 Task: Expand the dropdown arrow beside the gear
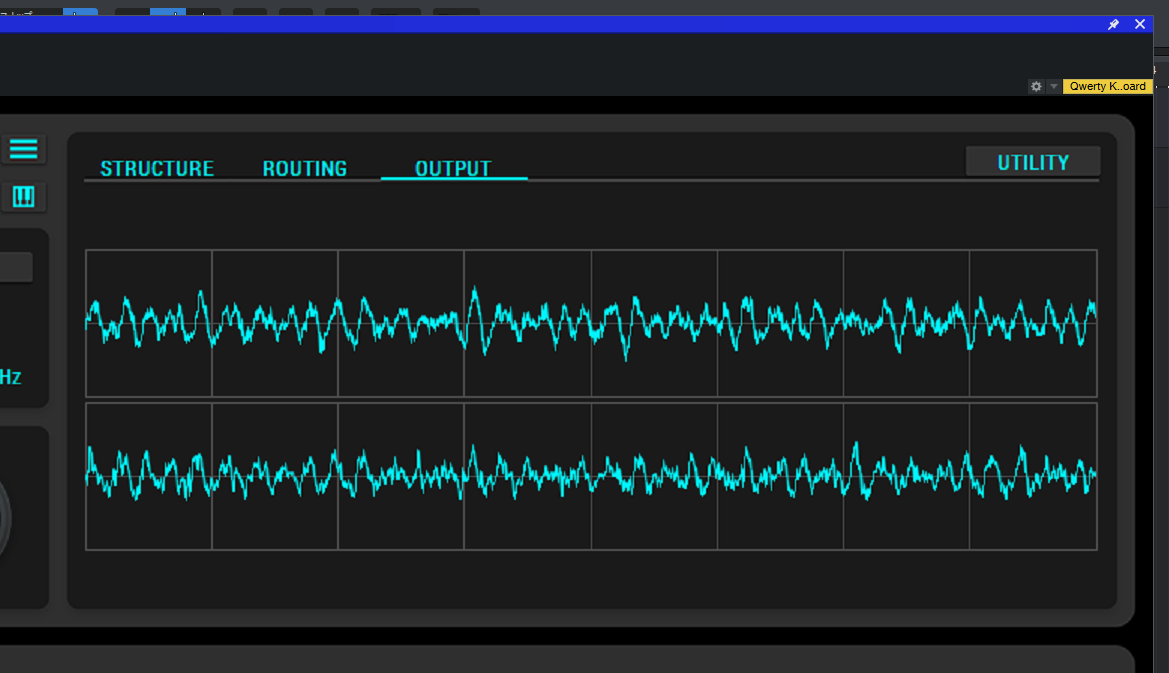[x=1053, y=87]
